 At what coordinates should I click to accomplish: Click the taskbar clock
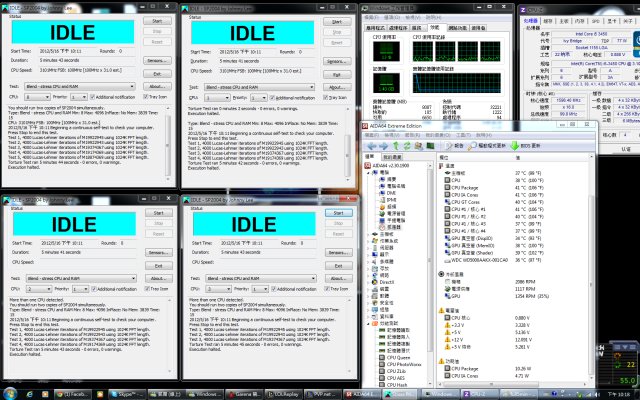pyautogui.click(x=618, y=394)
